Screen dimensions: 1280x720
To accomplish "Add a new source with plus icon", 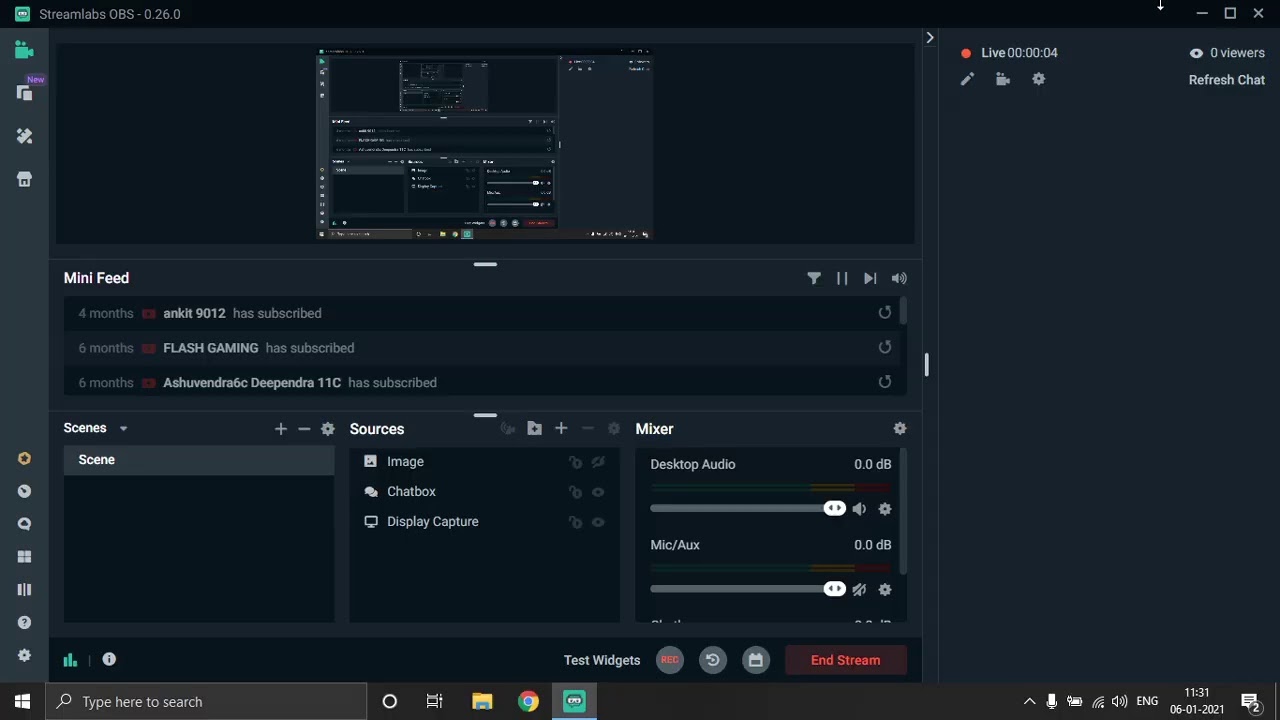I will 561,428.
